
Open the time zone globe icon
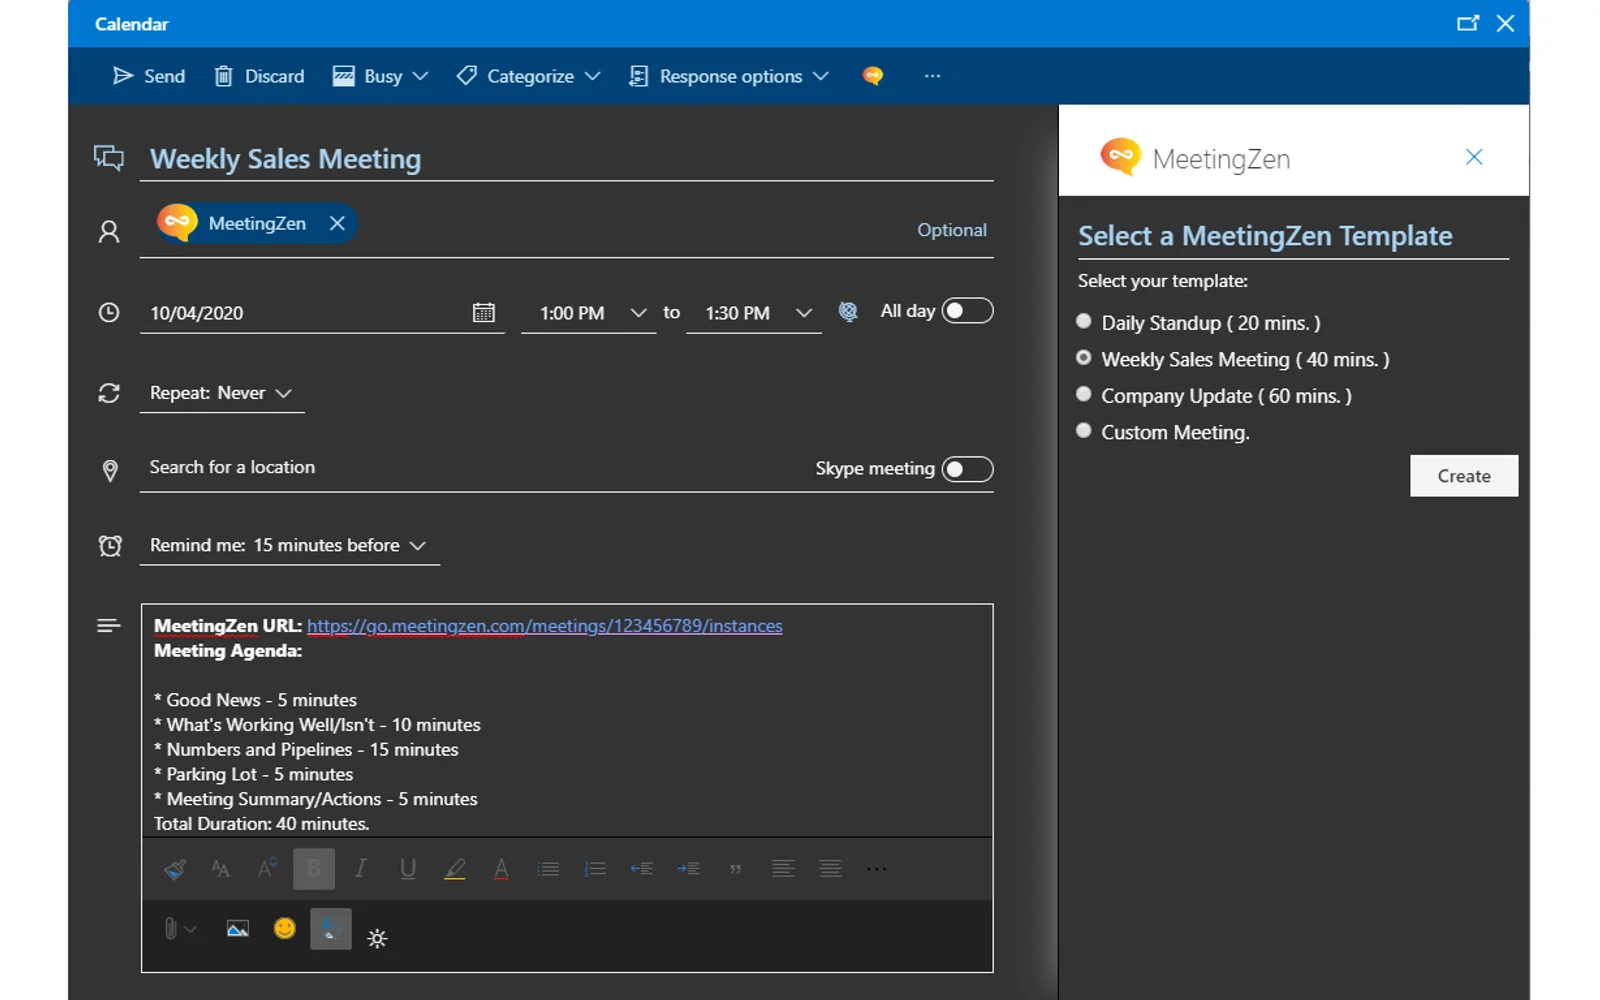coord(848,312)
